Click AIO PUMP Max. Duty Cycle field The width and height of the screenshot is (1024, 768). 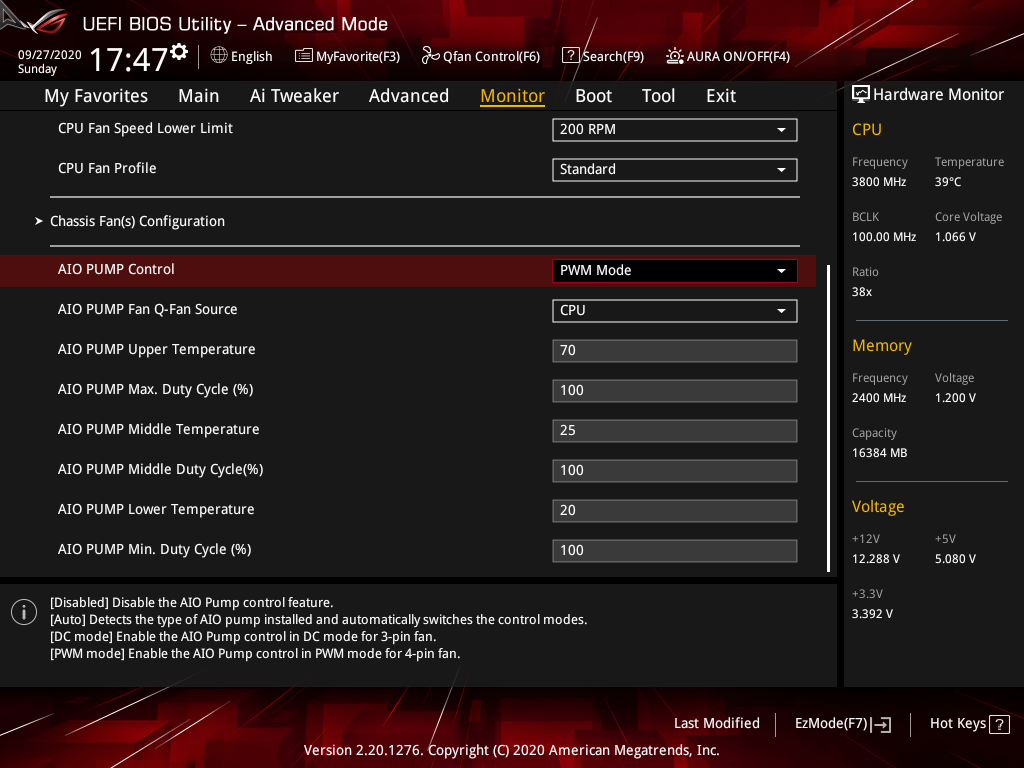(x=675, y=391)
